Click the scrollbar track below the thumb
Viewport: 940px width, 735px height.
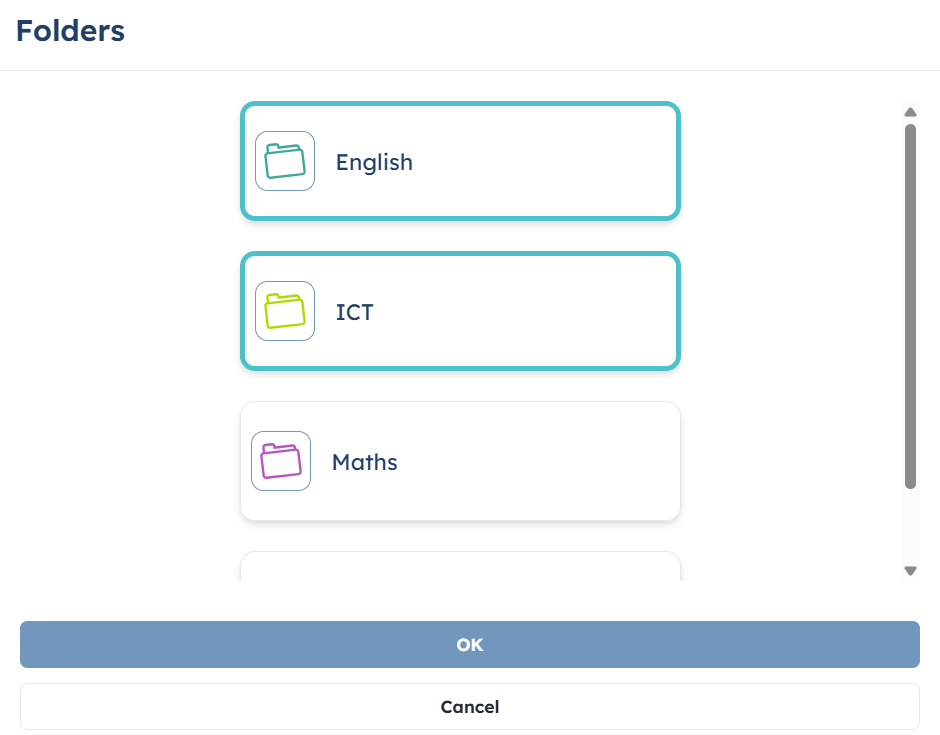[910, 526]
